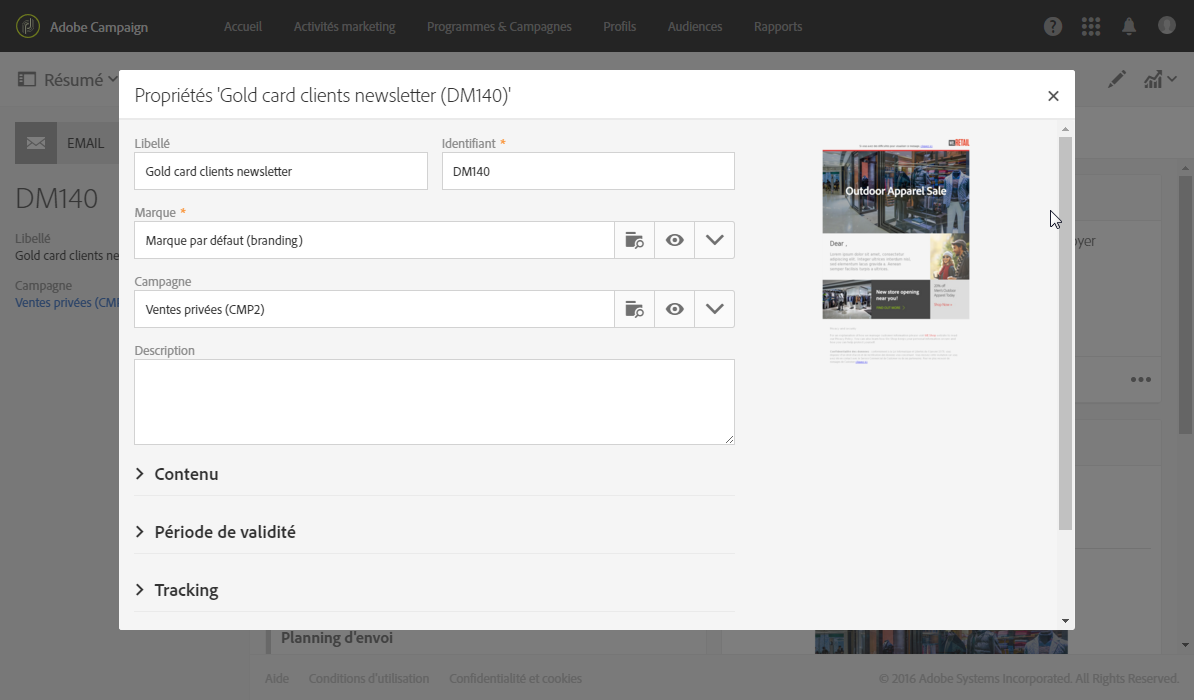Open the reports chart icon dropdown
The image size is (1194, 700).
tap(1160, 79)
